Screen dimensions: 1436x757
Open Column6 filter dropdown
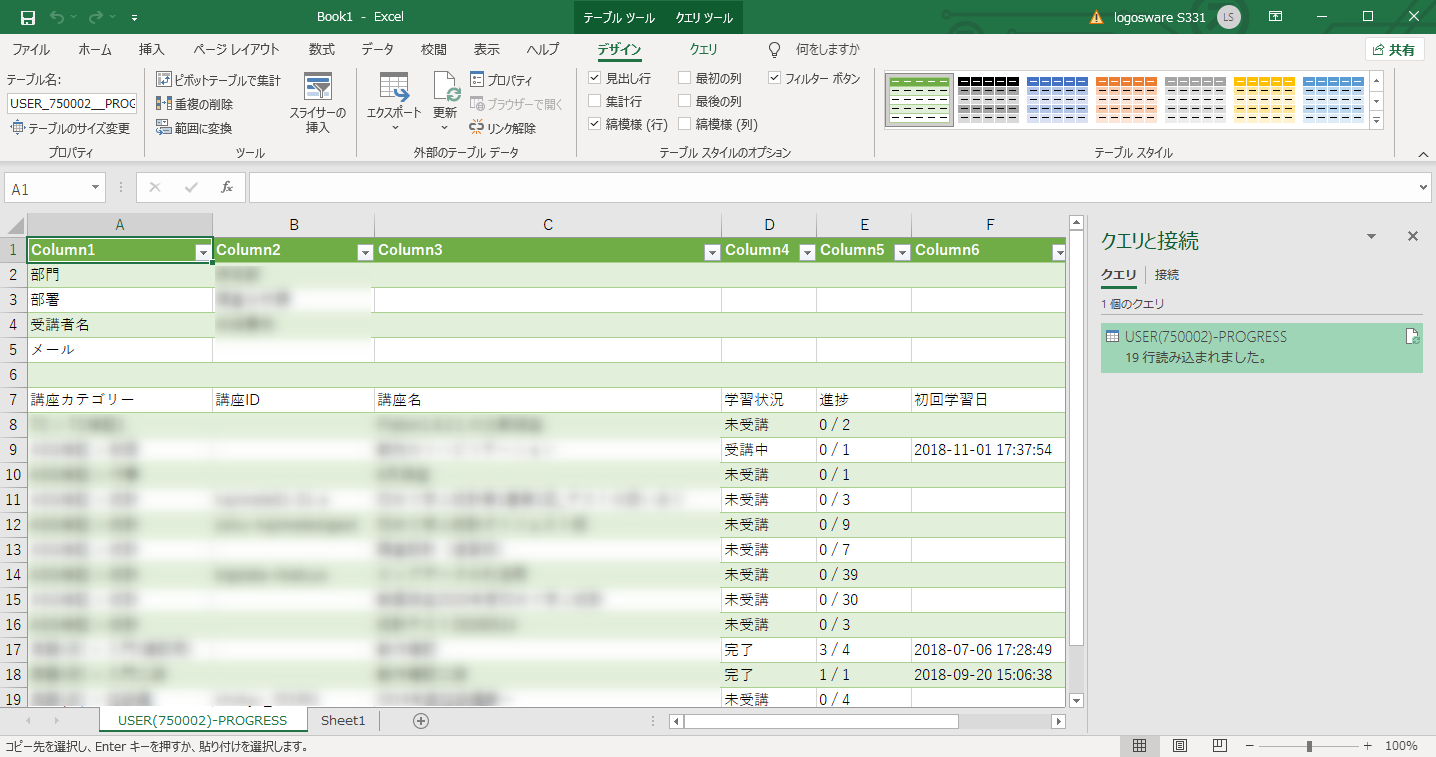point(1059,253)
